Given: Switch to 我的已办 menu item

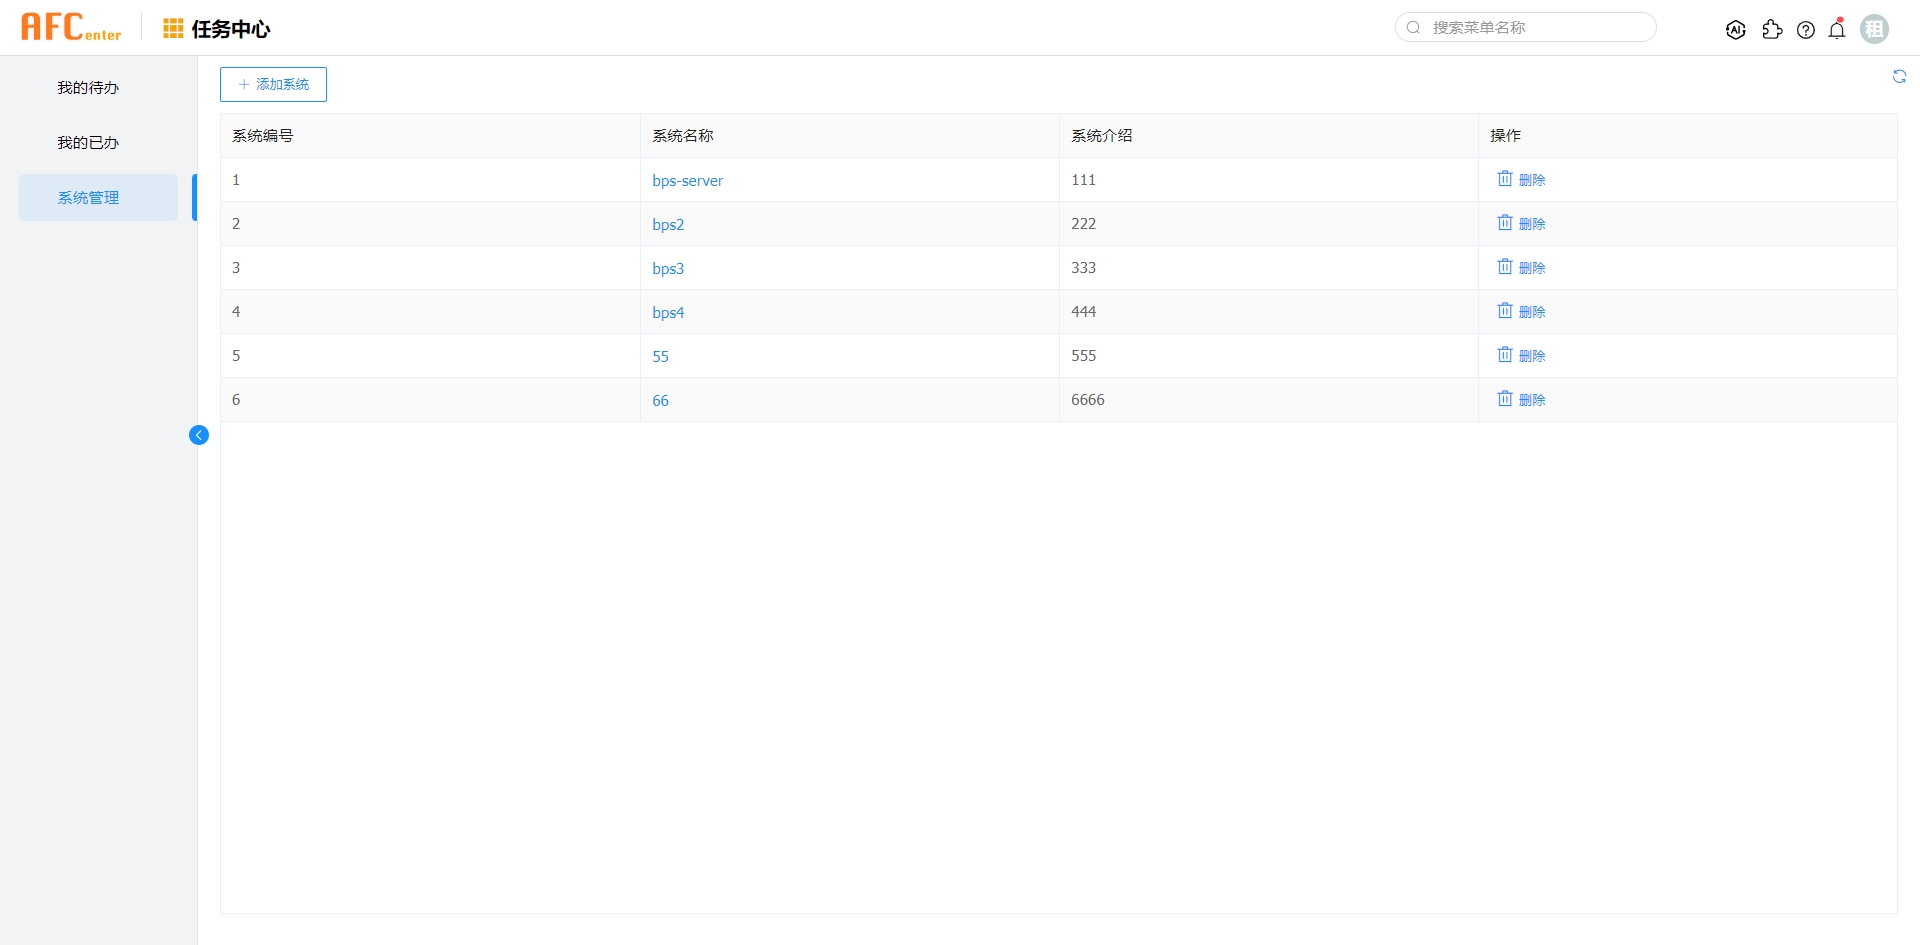Looking at the screenshot, I should tap(88, 142).
